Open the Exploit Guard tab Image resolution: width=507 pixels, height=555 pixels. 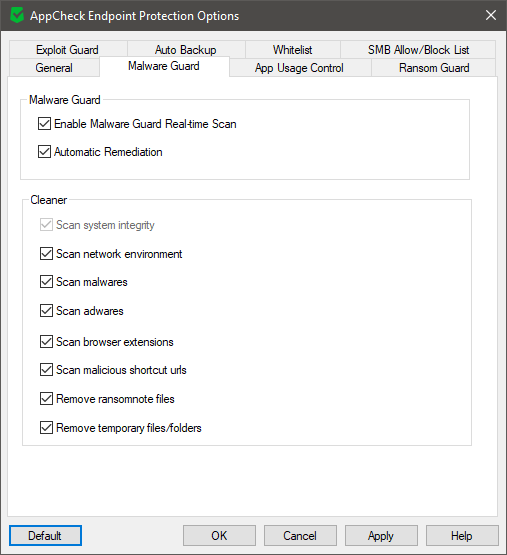click(x=67, y=50)
